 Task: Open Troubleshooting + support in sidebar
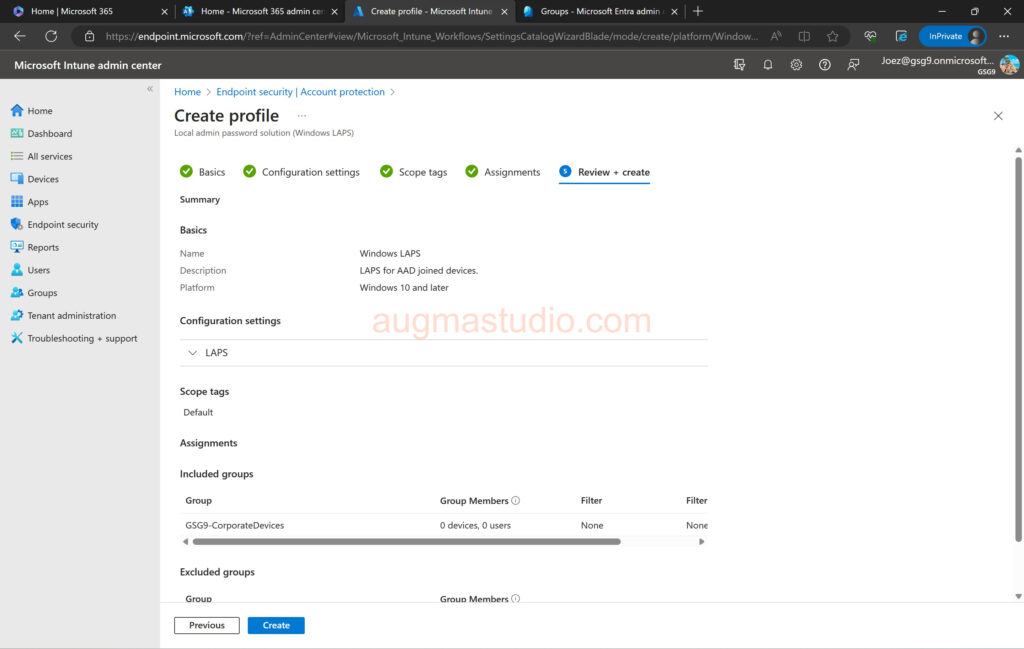82,339
